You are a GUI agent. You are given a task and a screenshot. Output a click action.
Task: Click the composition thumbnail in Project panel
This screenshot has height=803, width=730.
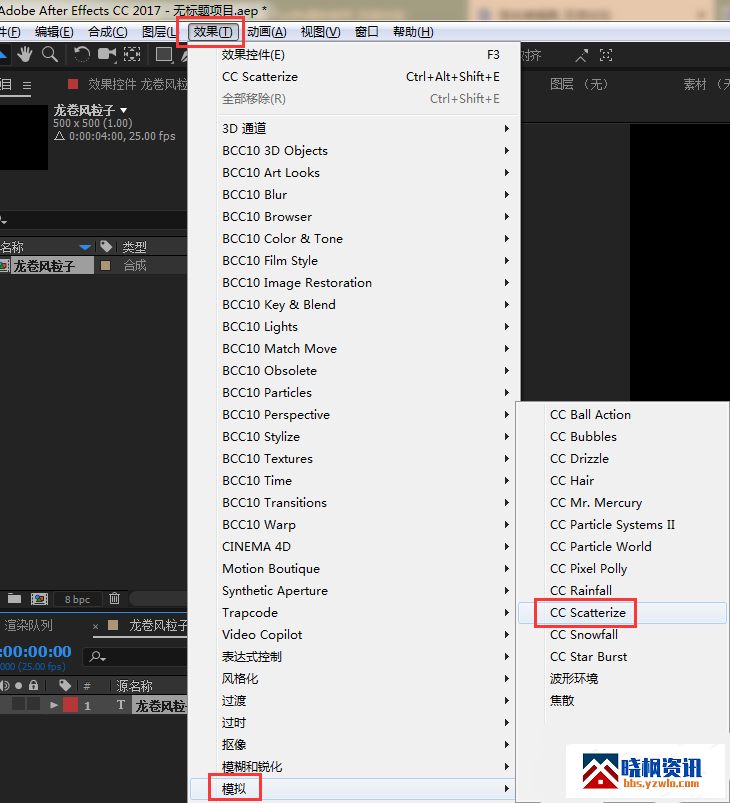click(24, 137)
